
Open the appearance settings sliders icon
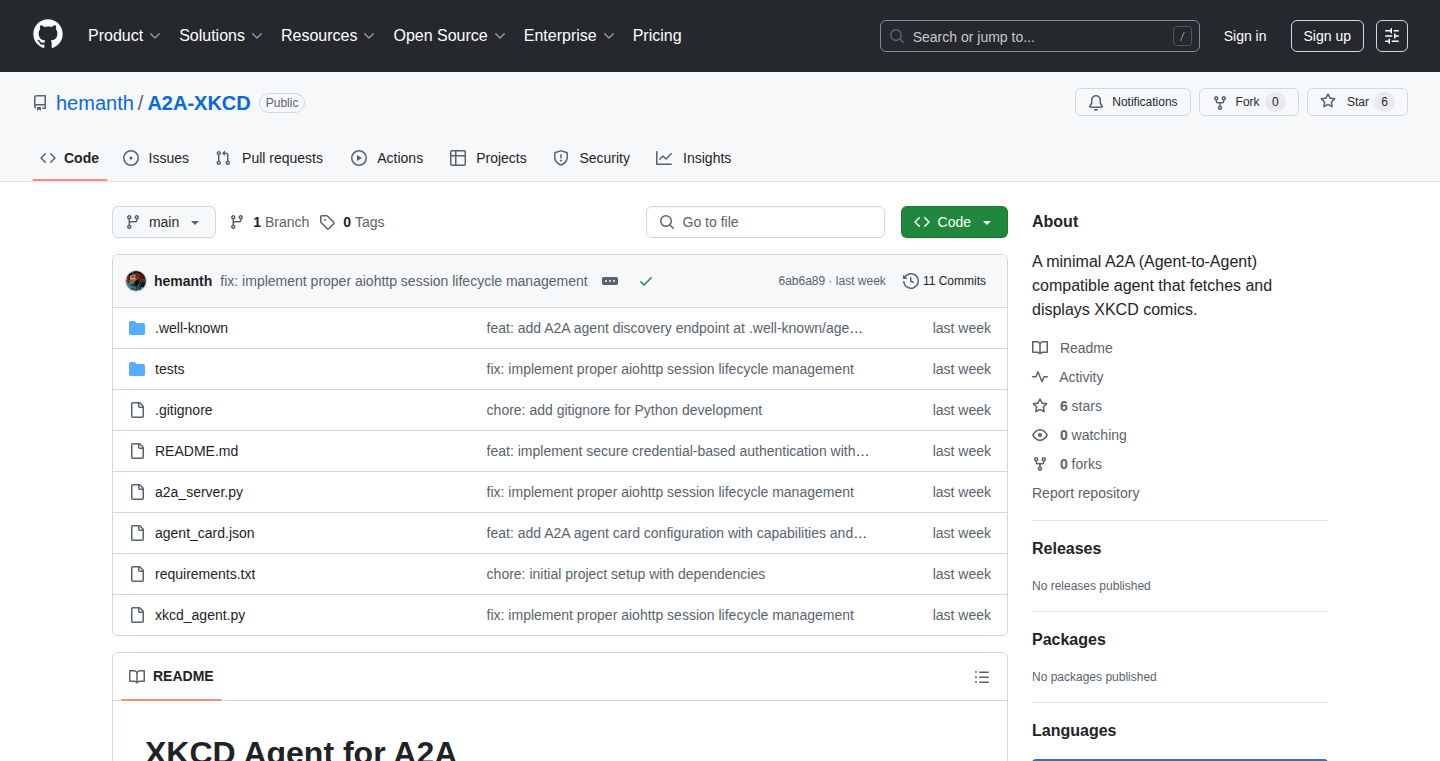(1392, 36)
